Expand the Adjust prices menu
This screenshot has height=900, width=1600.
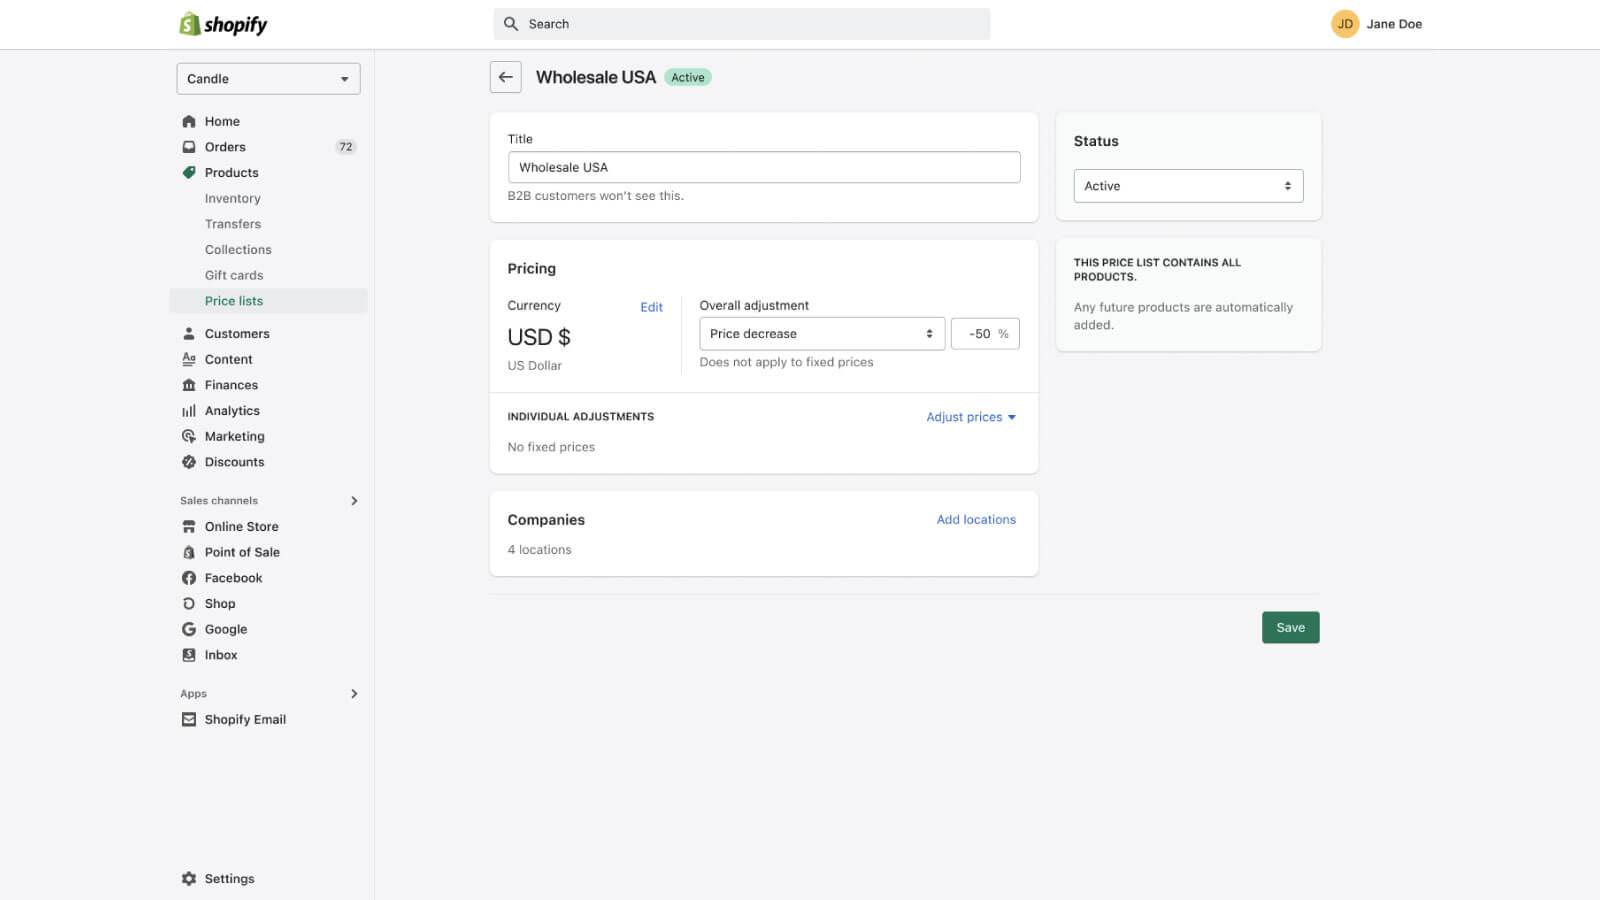pos(970,417)
